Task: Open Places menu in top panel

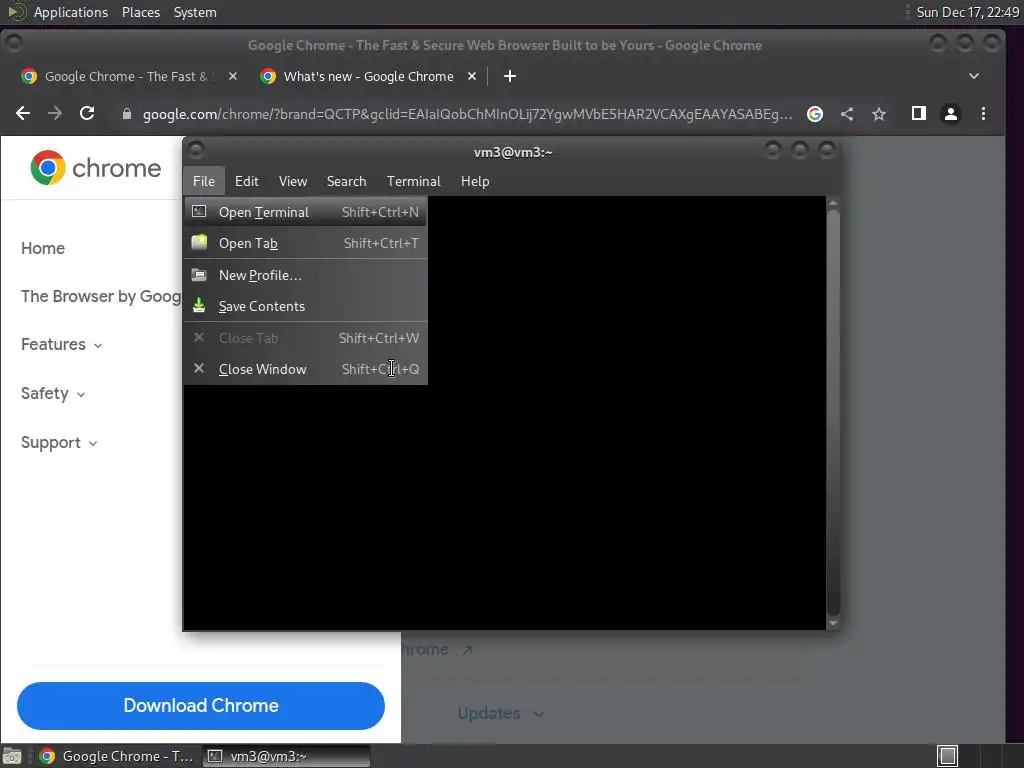Action: (x=140, y=12)
